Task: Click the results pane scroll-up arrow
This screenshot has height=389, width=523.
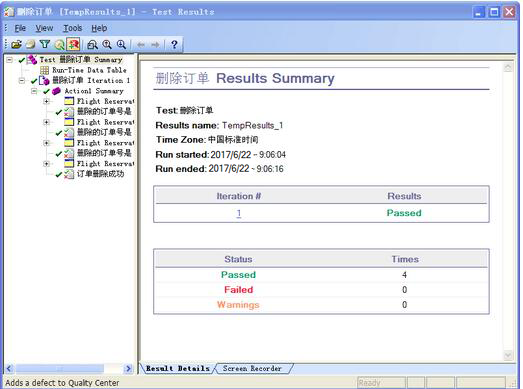Action: click(508, 67)
